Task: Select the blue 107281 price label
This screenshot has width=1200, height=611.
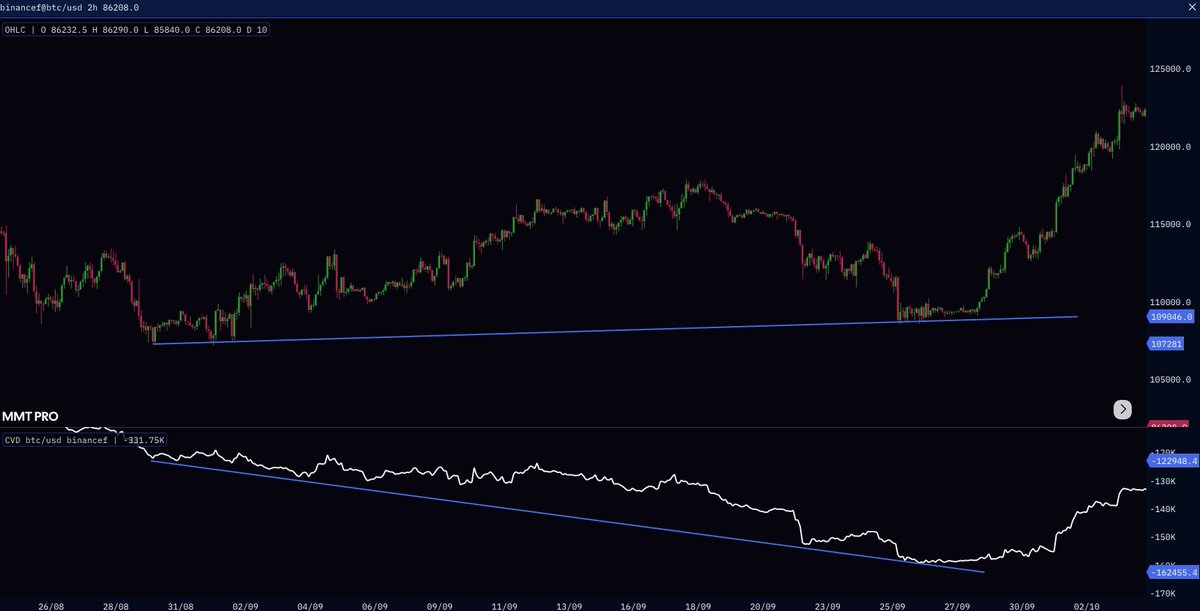Action: [1166, 343]
